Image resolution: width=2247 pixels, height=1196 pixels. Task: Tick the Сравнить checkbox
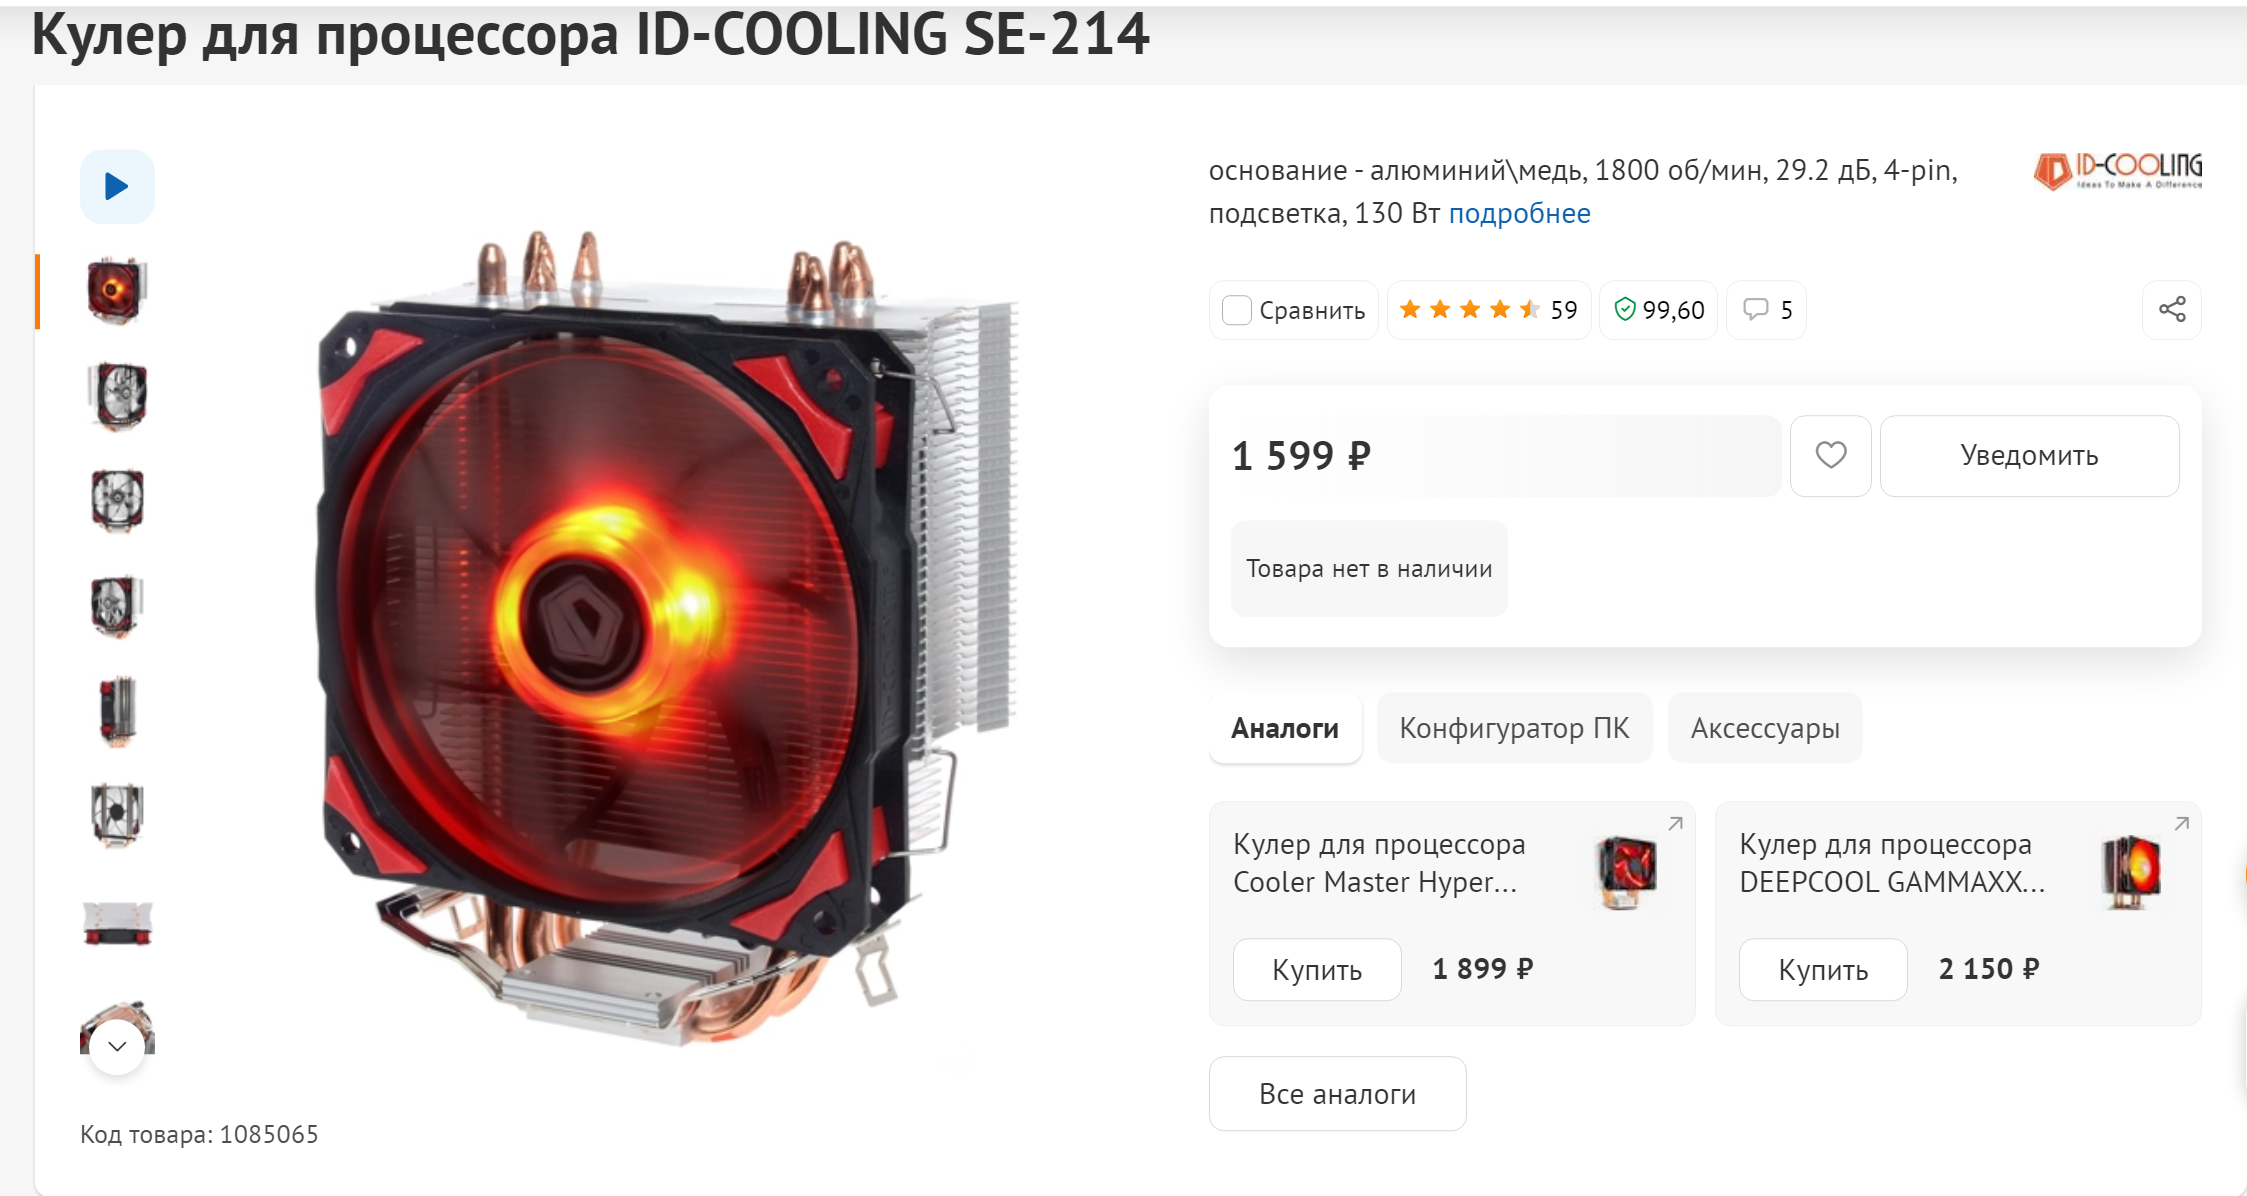[x=1237, y=310]
